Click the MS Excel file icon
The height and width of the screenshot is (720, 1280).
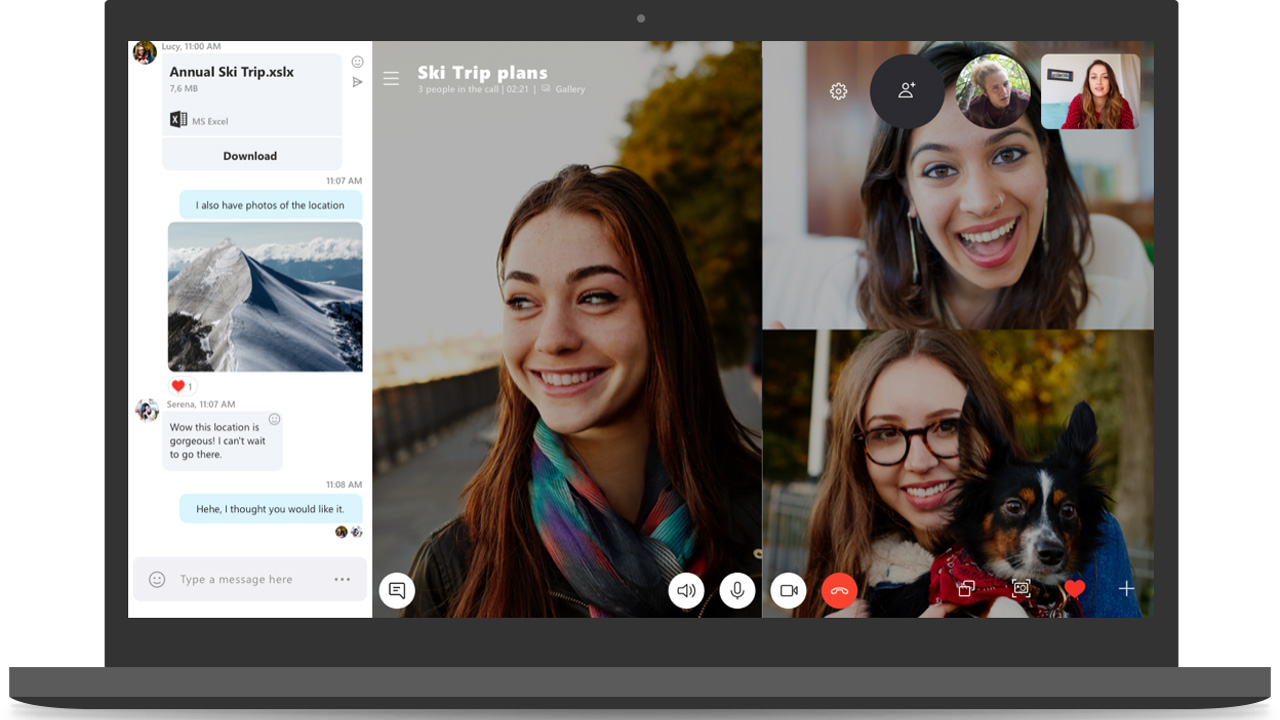pos(178,120)
